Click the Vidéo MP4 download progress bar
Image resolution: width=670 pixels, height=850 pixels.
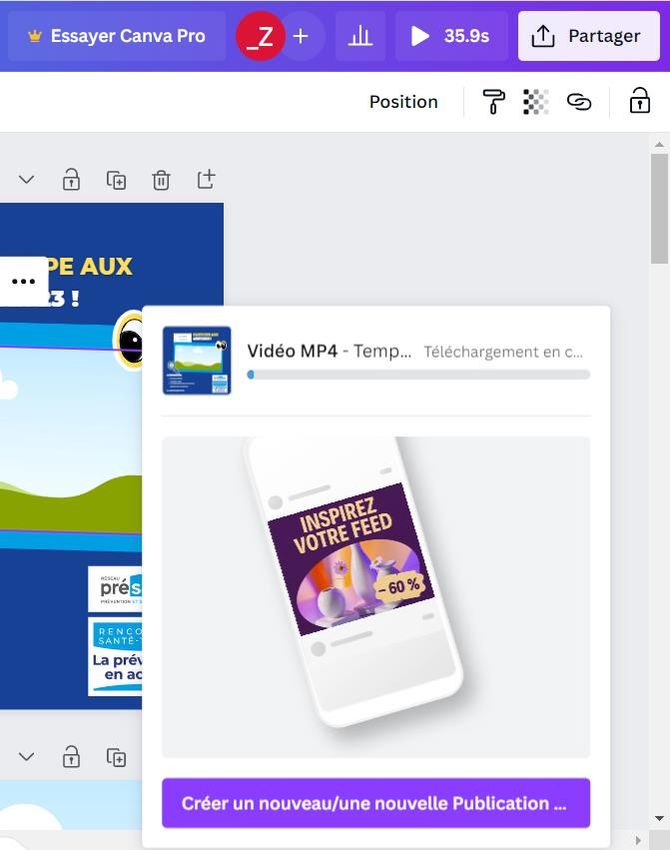[418, 375]
